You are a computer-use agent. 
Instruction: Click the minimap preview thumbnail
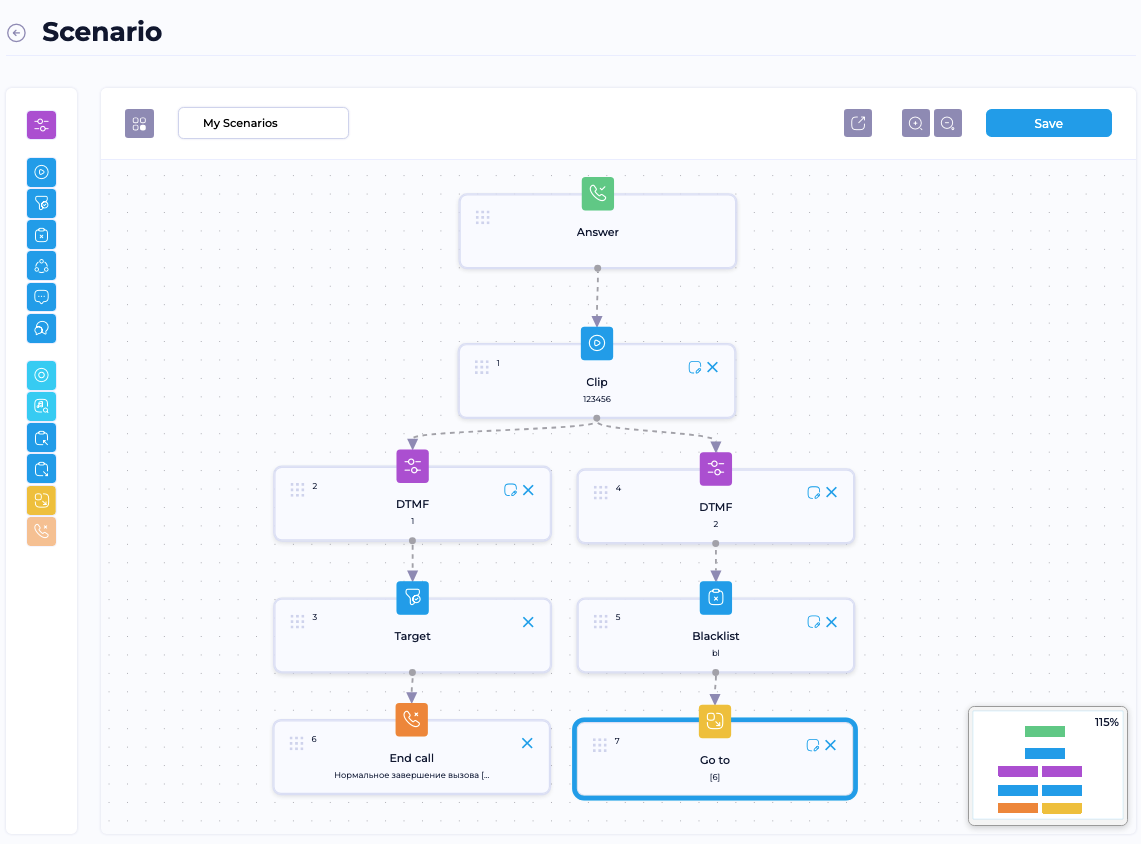tap(1048, 766)
